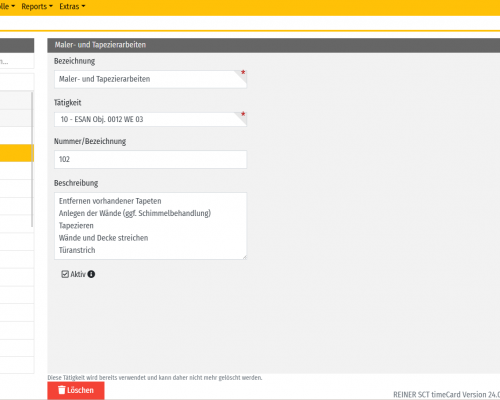This screenshot has width=500, height=400.
Task: Click the 'Maler- und Tapezierarbeiten' panel header
Action: 273,45
